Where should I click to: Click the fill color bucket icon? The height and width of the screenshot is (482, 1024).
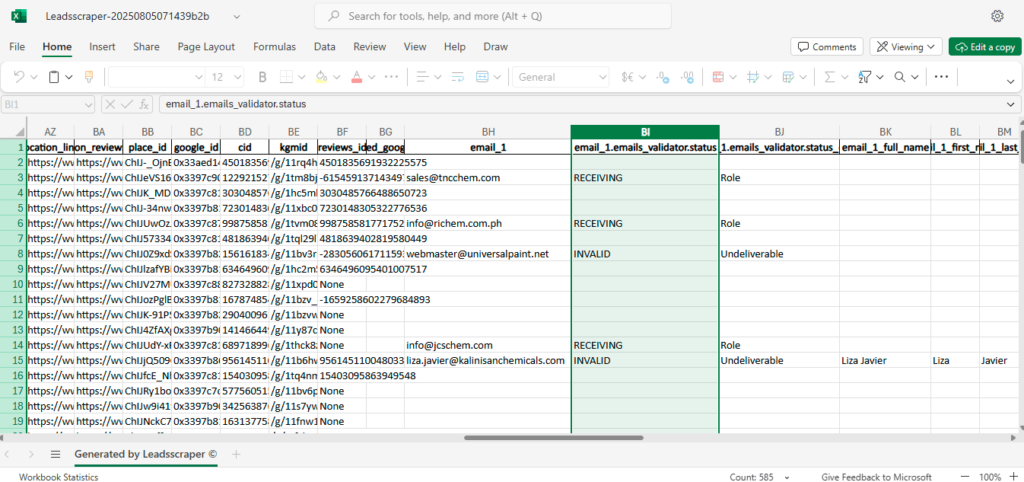(x=322, y=77)
